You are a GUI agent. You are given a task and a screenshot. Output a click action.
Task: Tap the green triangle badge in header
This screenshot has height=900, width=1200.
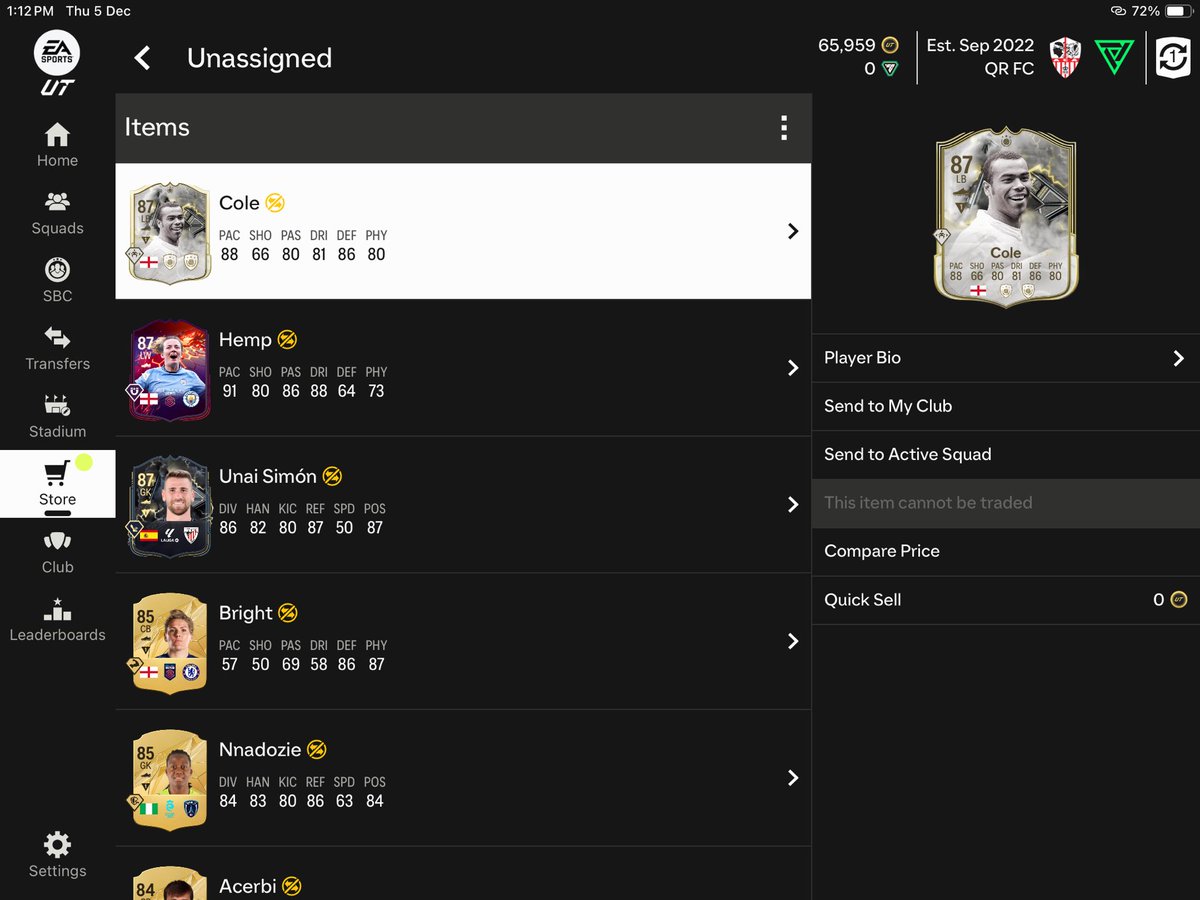tap(1114, 57)
